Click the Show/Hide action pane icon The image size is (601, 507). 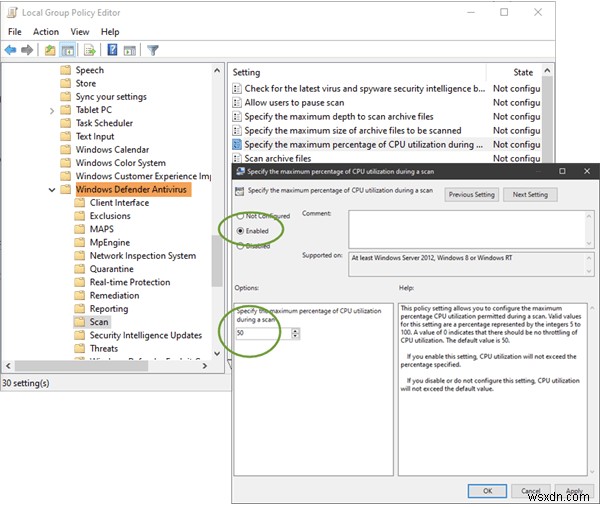click(x=130, y=50)
